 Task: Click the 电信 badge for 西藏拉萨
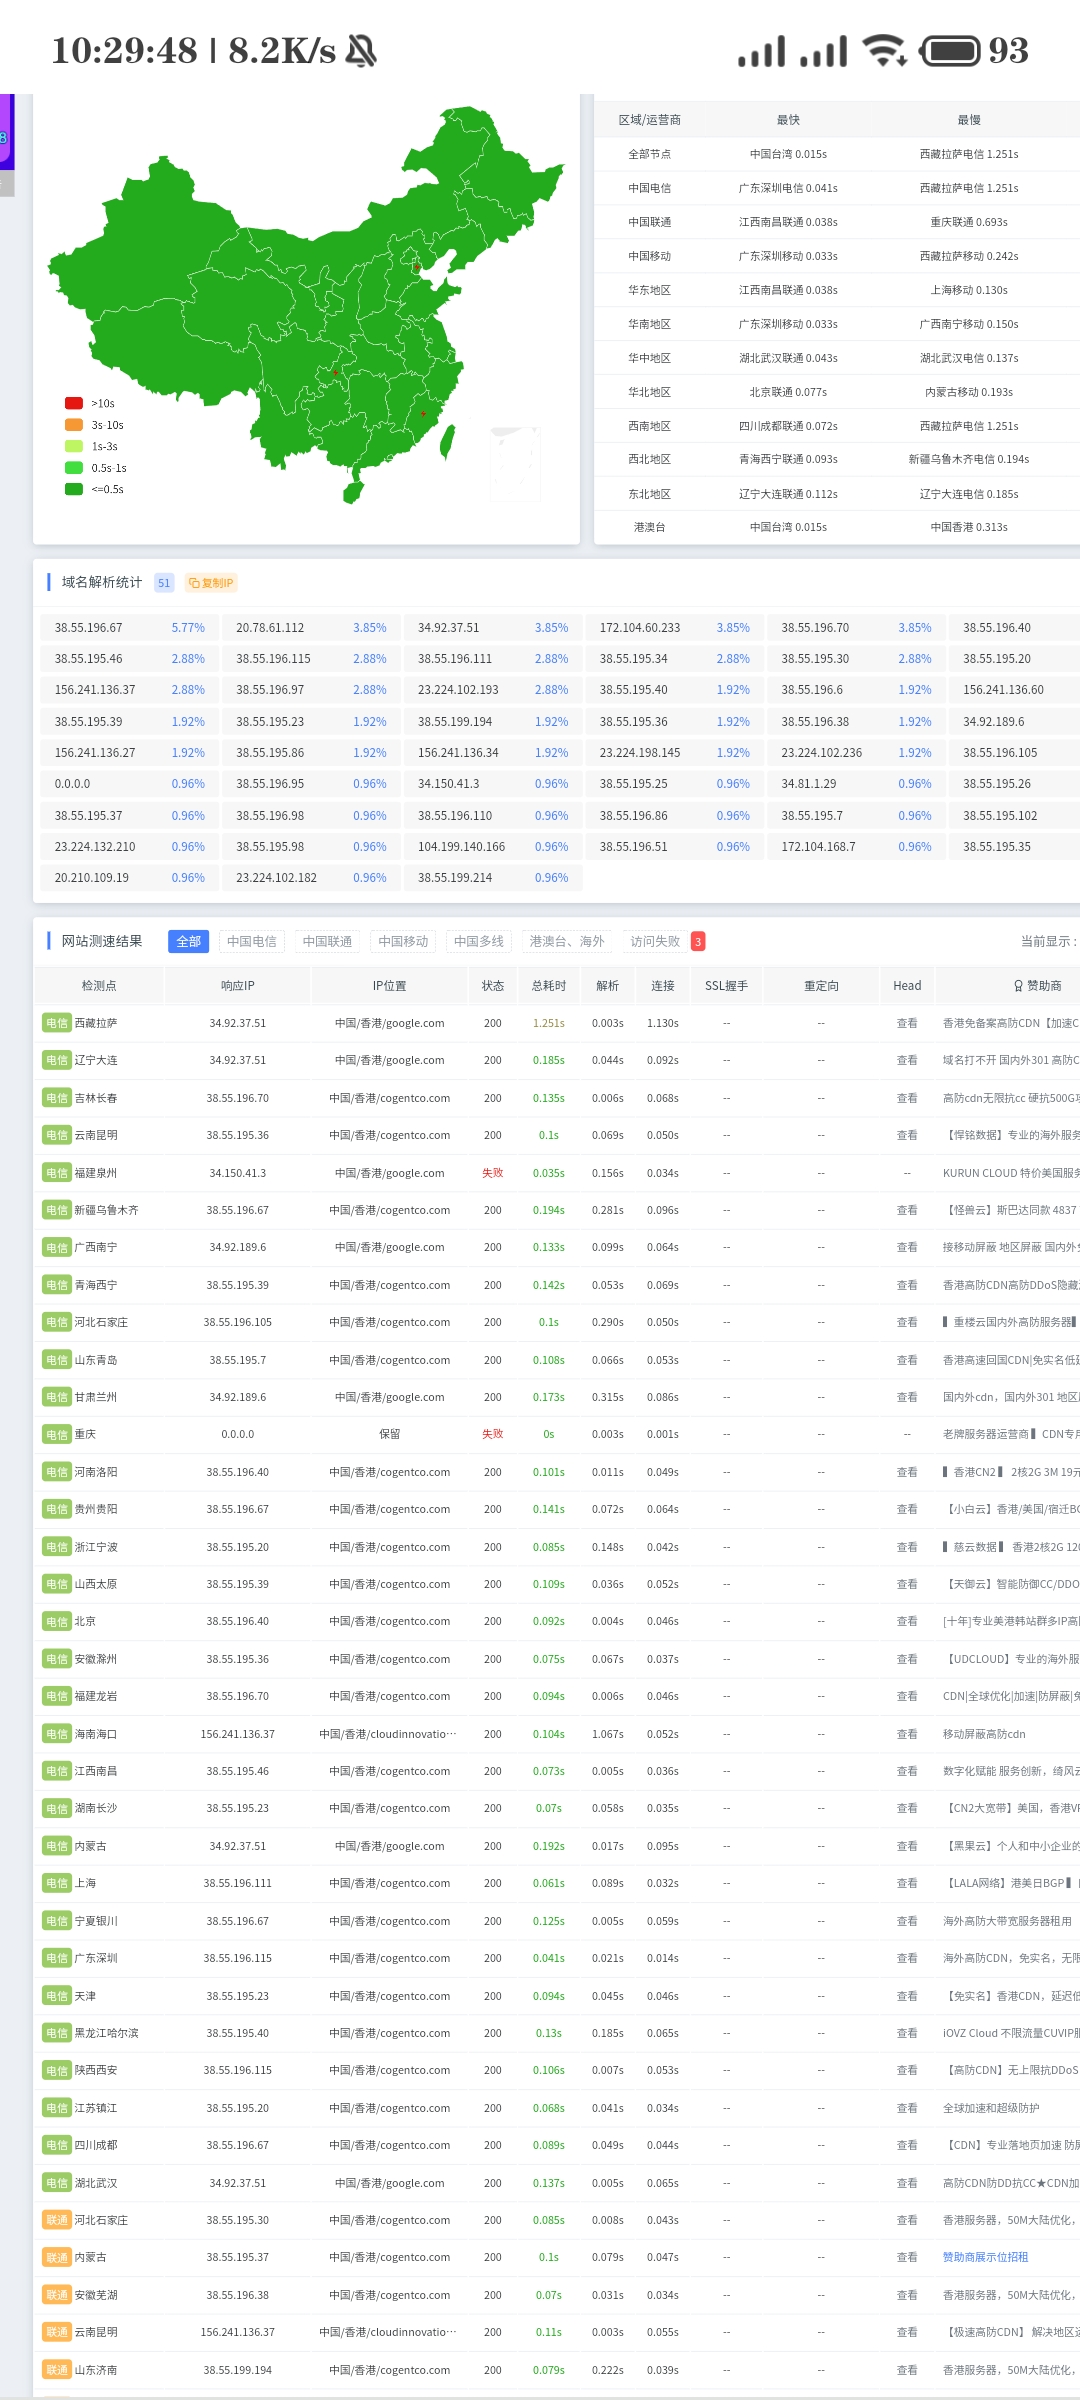[56, 1023]
